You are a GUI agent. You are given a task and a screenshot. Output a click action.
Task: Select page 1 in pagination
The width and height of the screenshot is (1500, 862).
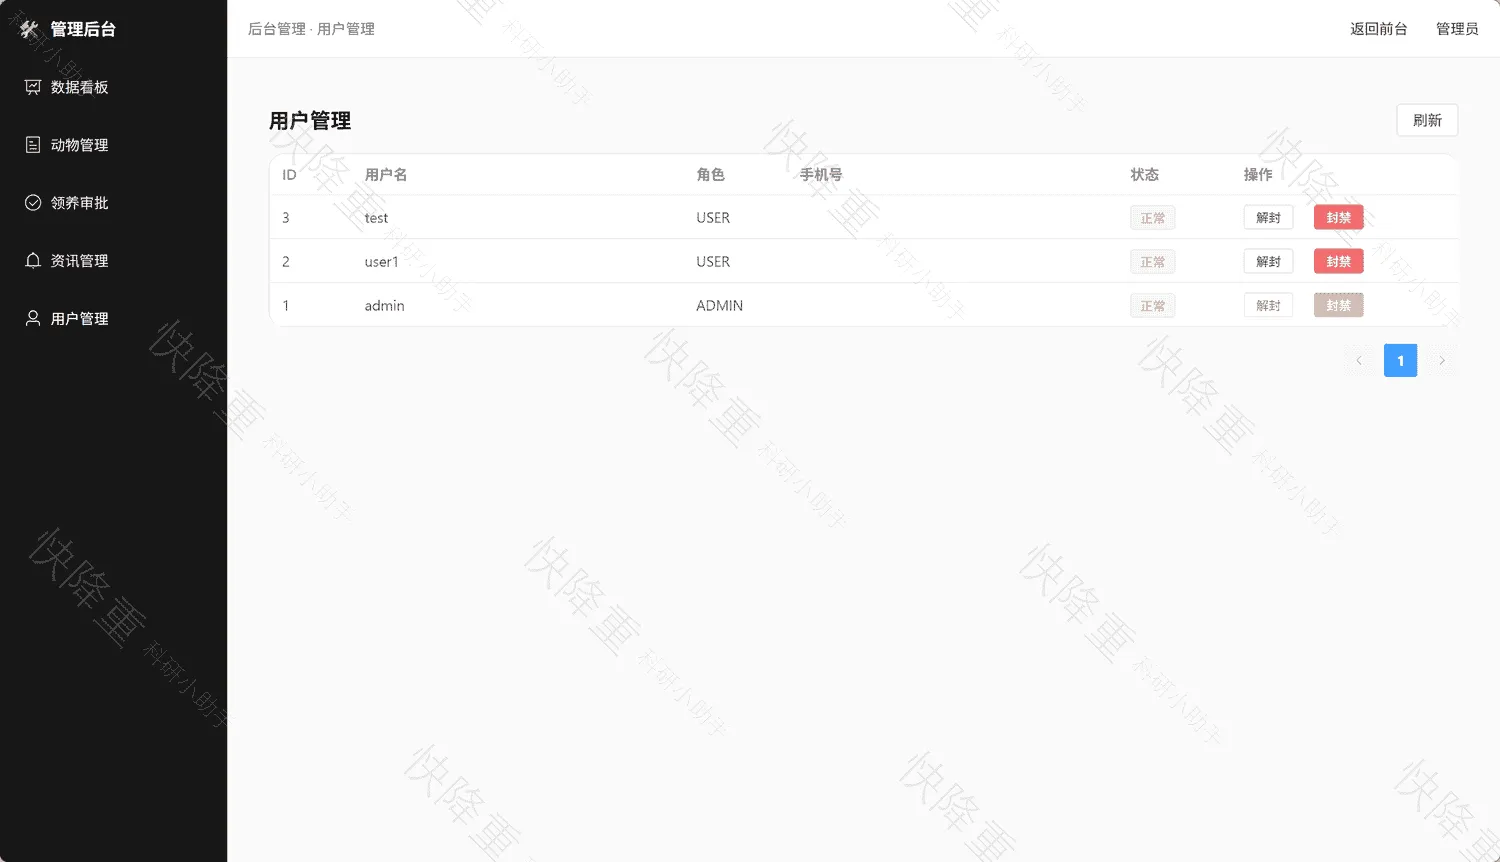pos(1400,361)
